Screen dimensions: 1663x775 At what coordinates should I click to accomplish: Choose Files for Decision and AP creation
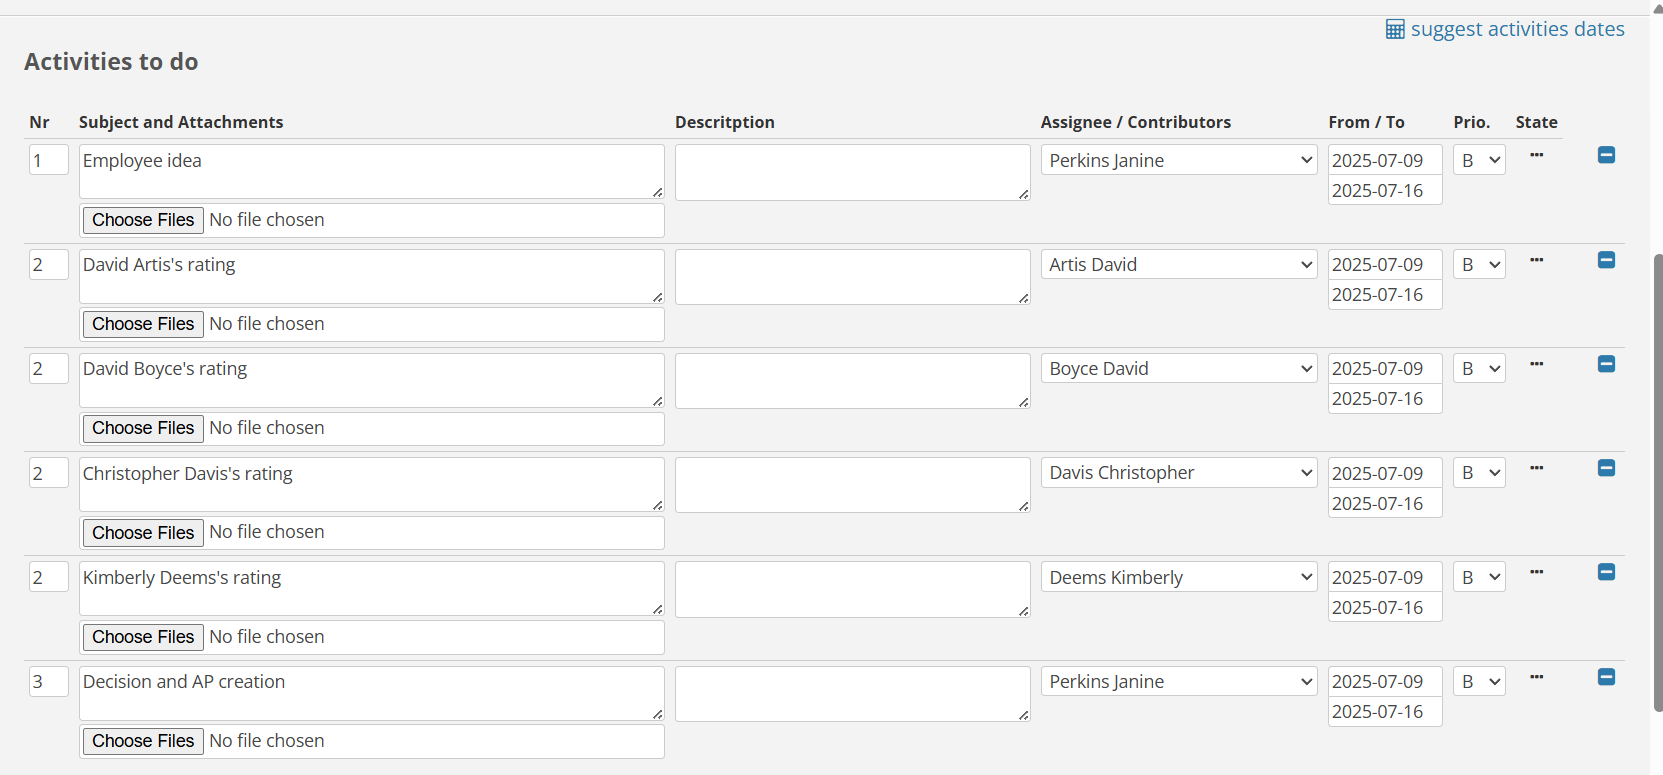143,741
